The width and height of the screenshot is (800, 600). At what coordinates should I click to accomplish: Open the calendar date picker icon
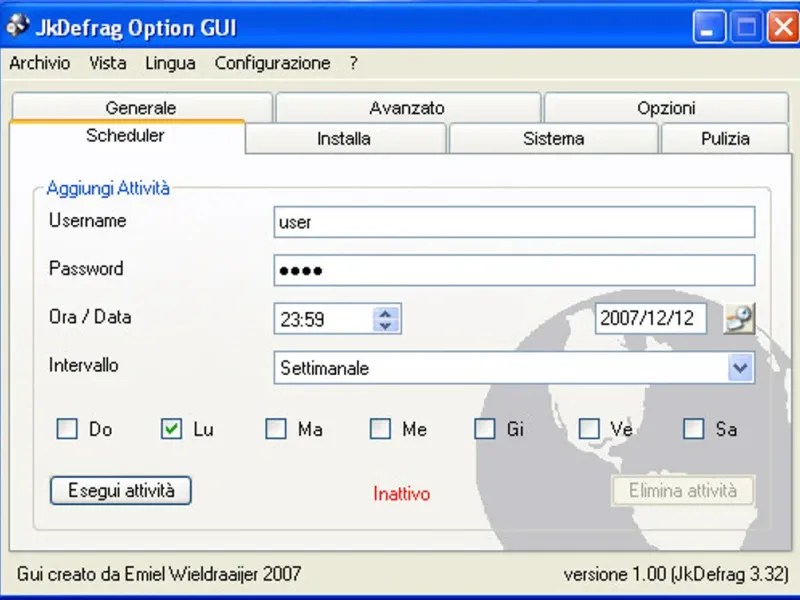click(x=739, y=319)
